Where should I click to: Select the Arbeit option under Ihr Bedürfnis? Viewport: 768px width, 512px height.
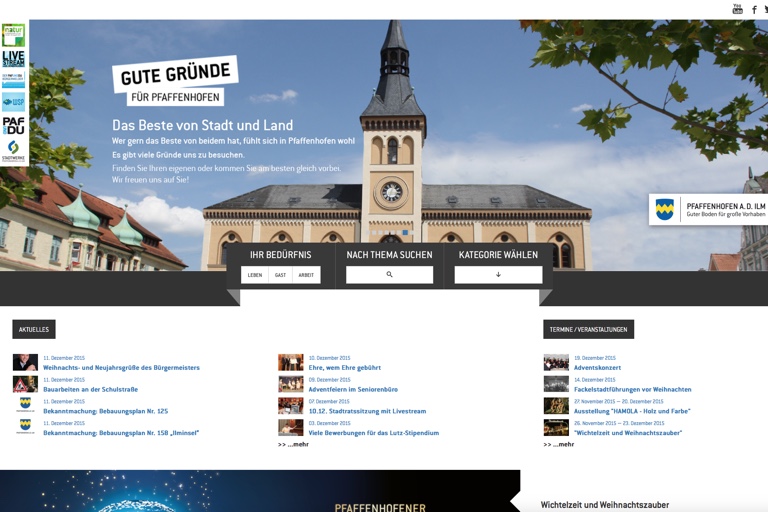306,275
